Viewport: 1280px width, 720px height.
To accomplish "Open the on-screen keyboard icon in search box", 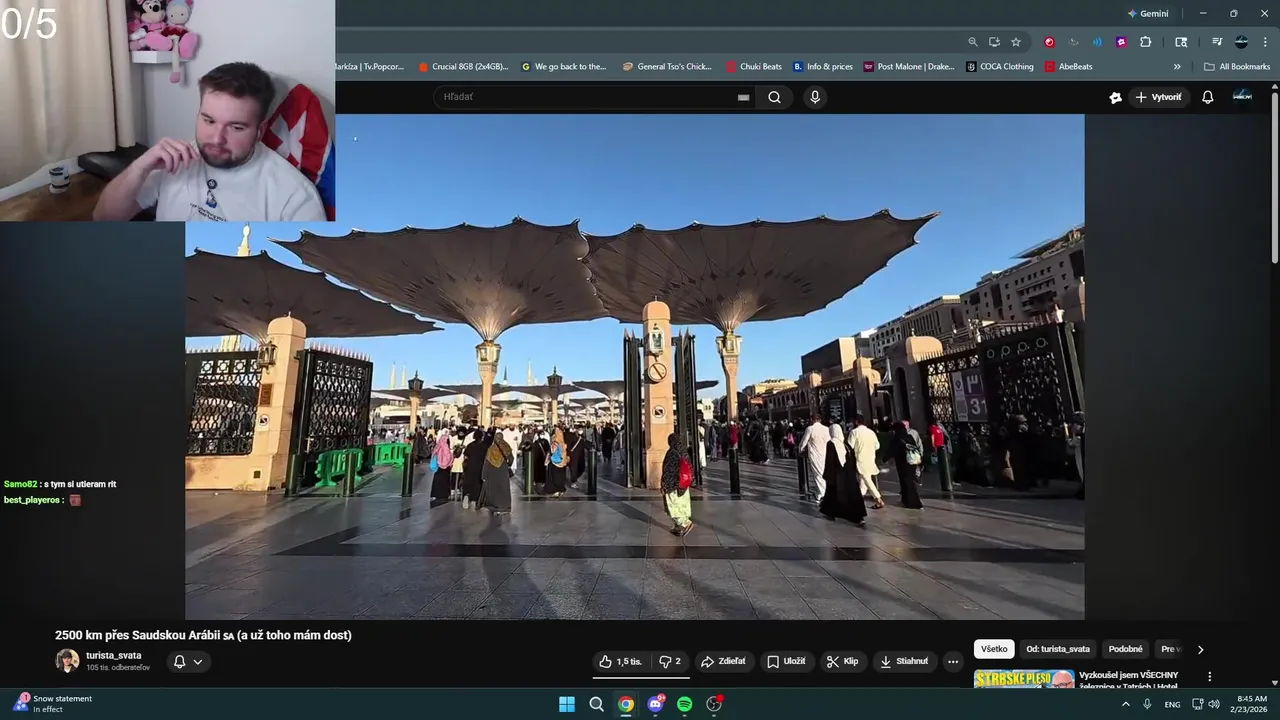I will pos(743,97).
